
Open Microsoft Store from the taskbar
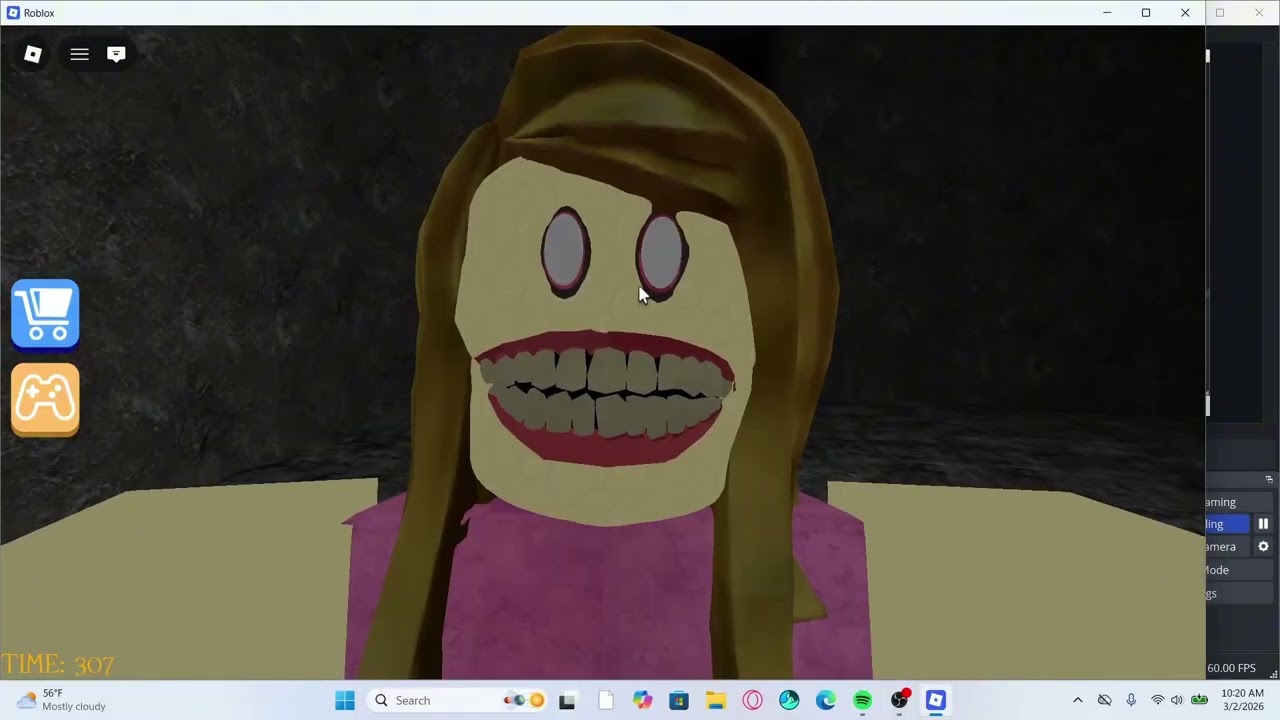(679, 700)
